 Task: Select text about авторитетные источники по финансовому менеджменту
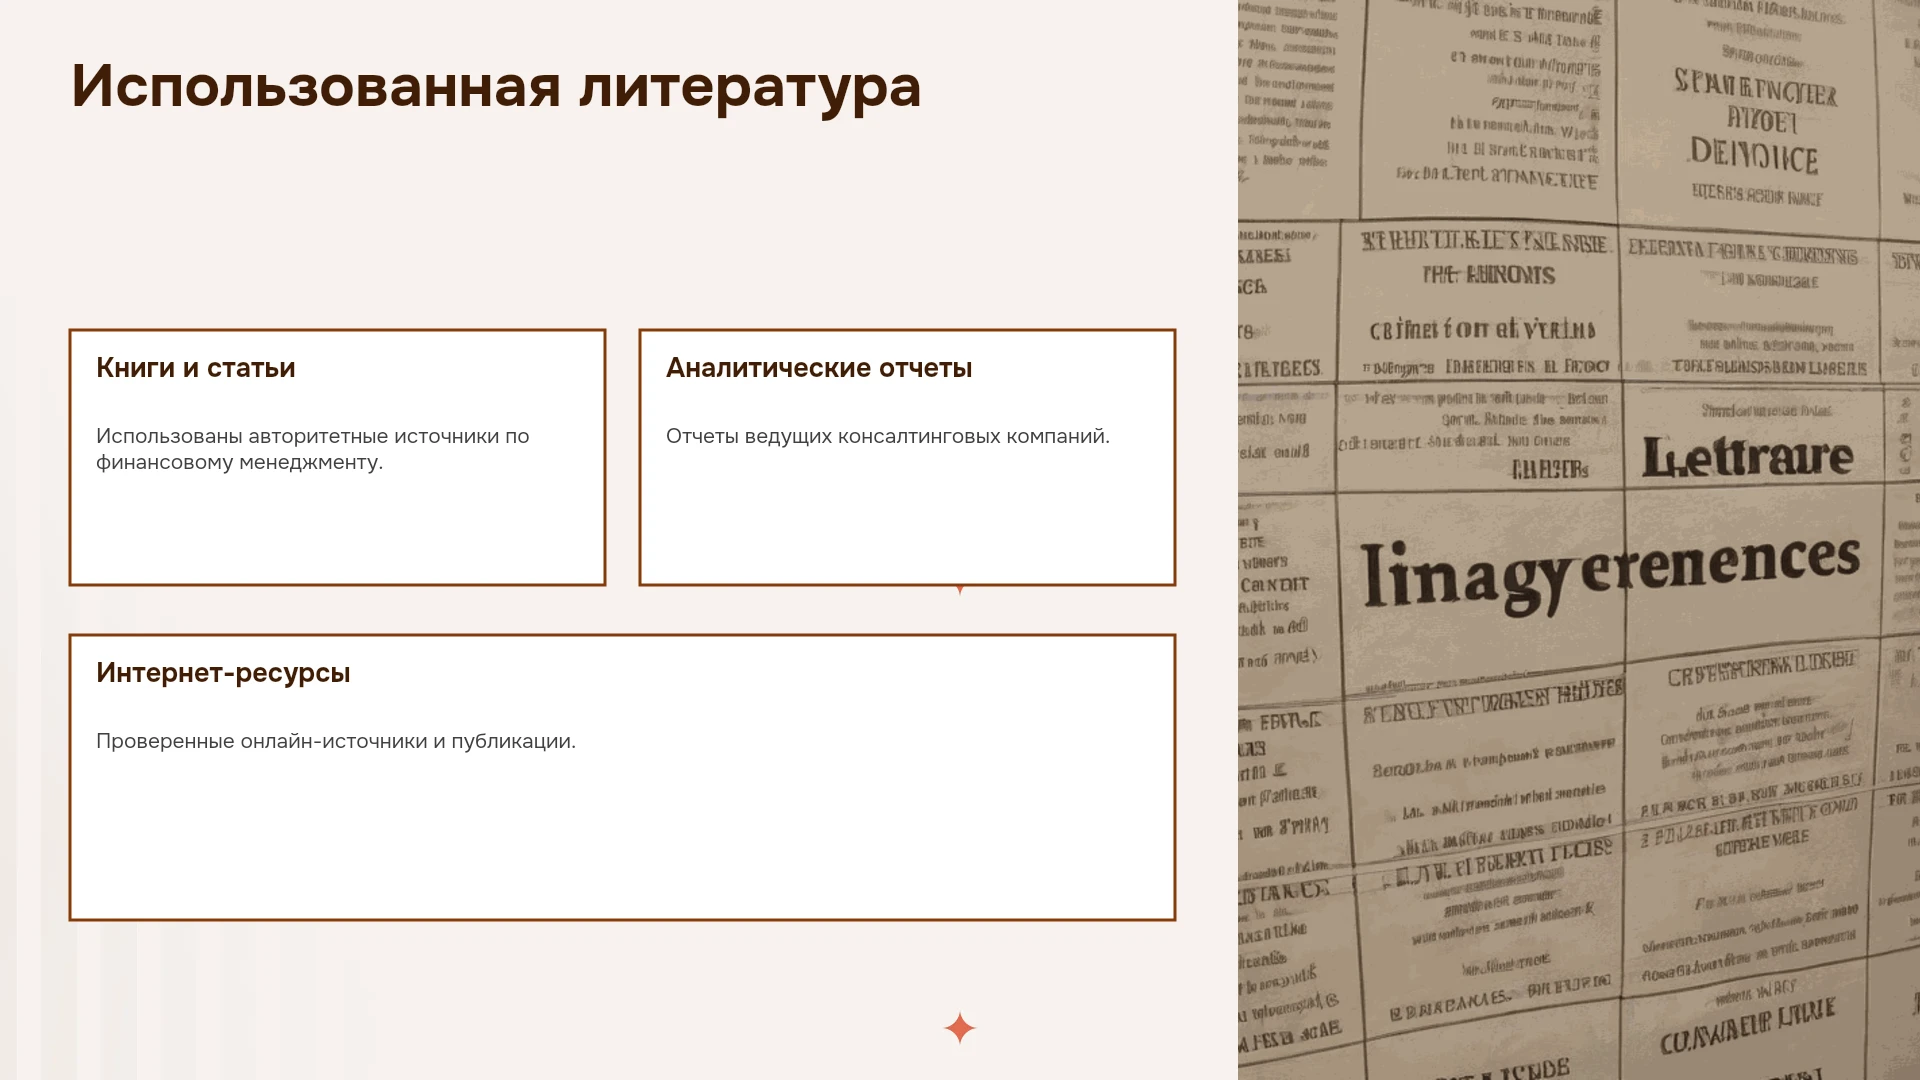313,449
